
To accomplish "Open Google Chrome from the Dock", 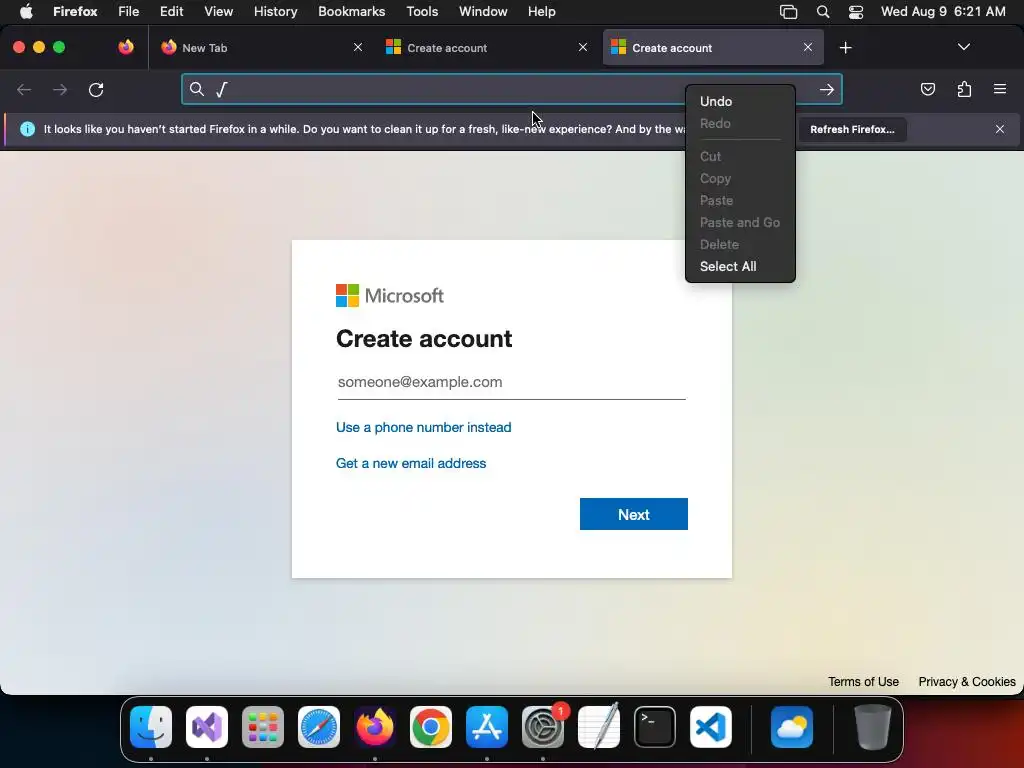I will click(x=431, y=727).
